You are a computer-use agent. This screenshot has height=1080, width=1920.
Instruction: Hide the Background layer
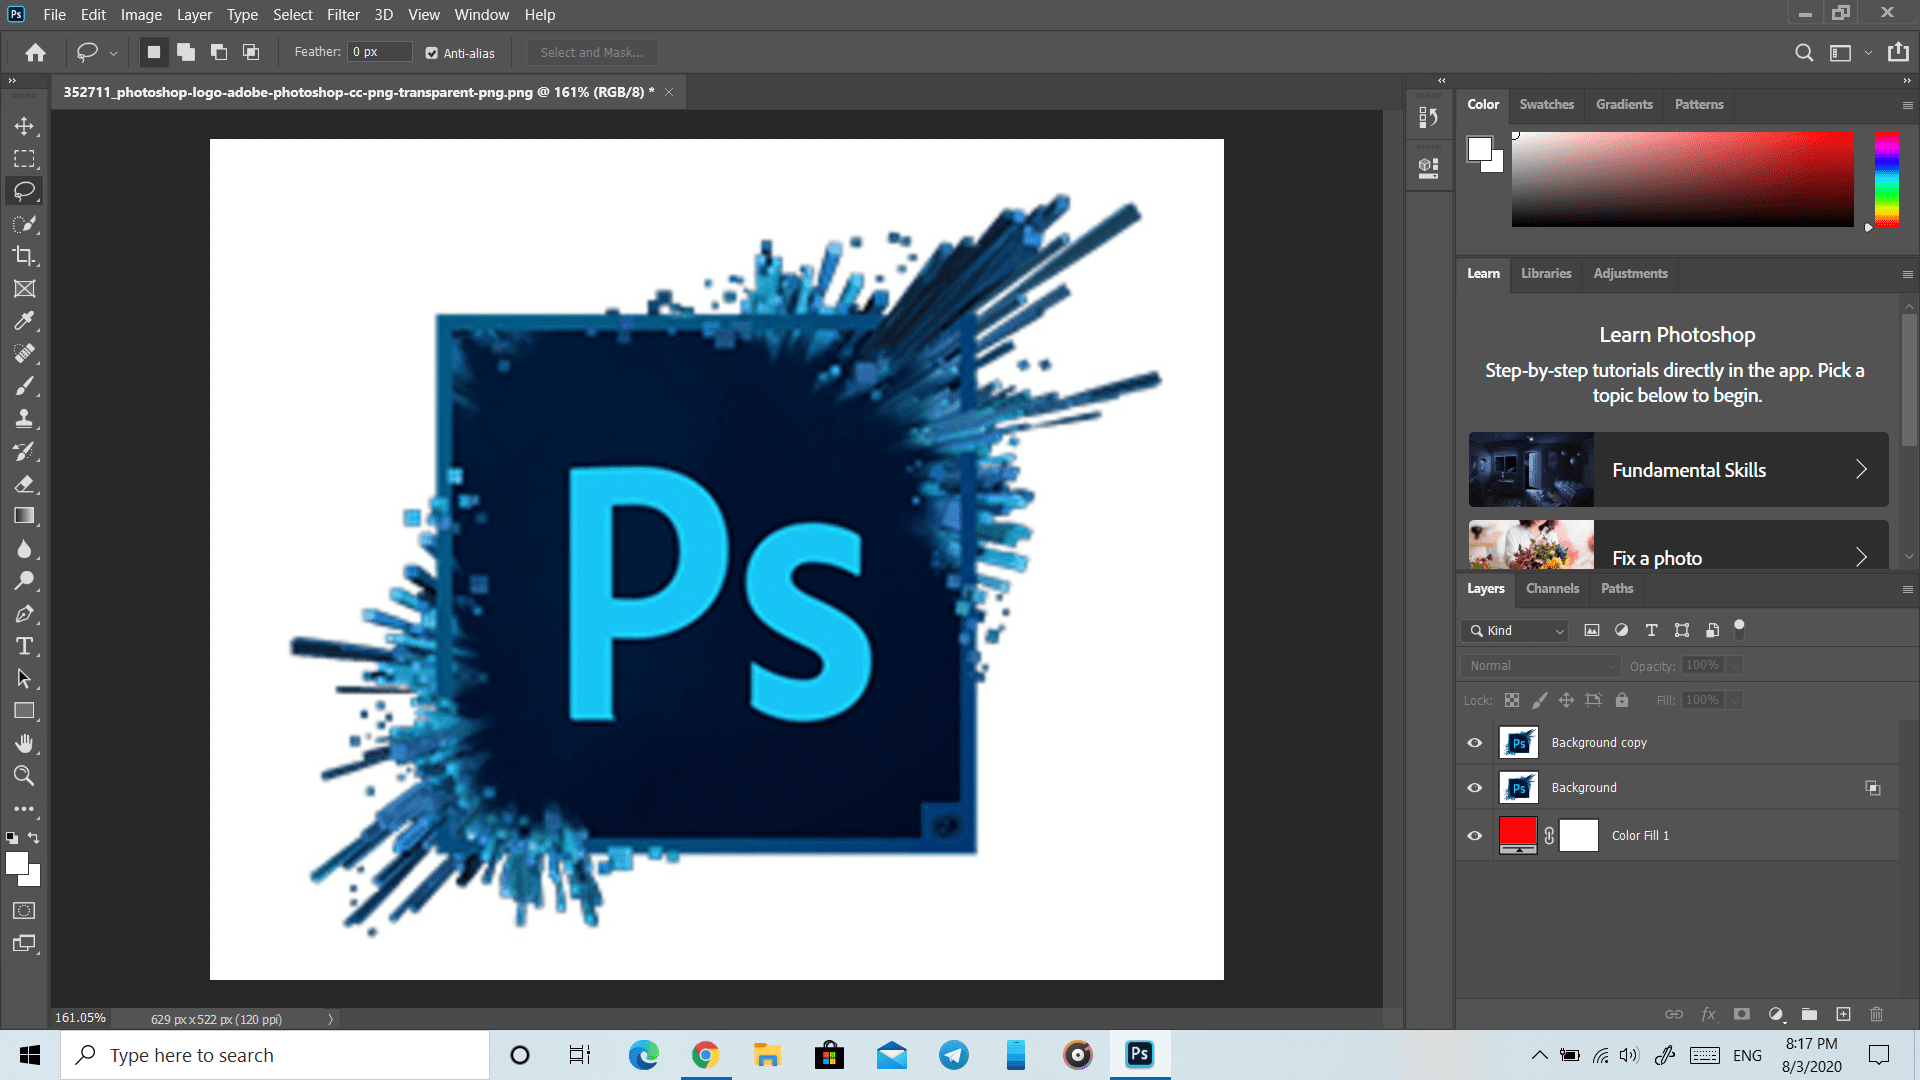1474,788
